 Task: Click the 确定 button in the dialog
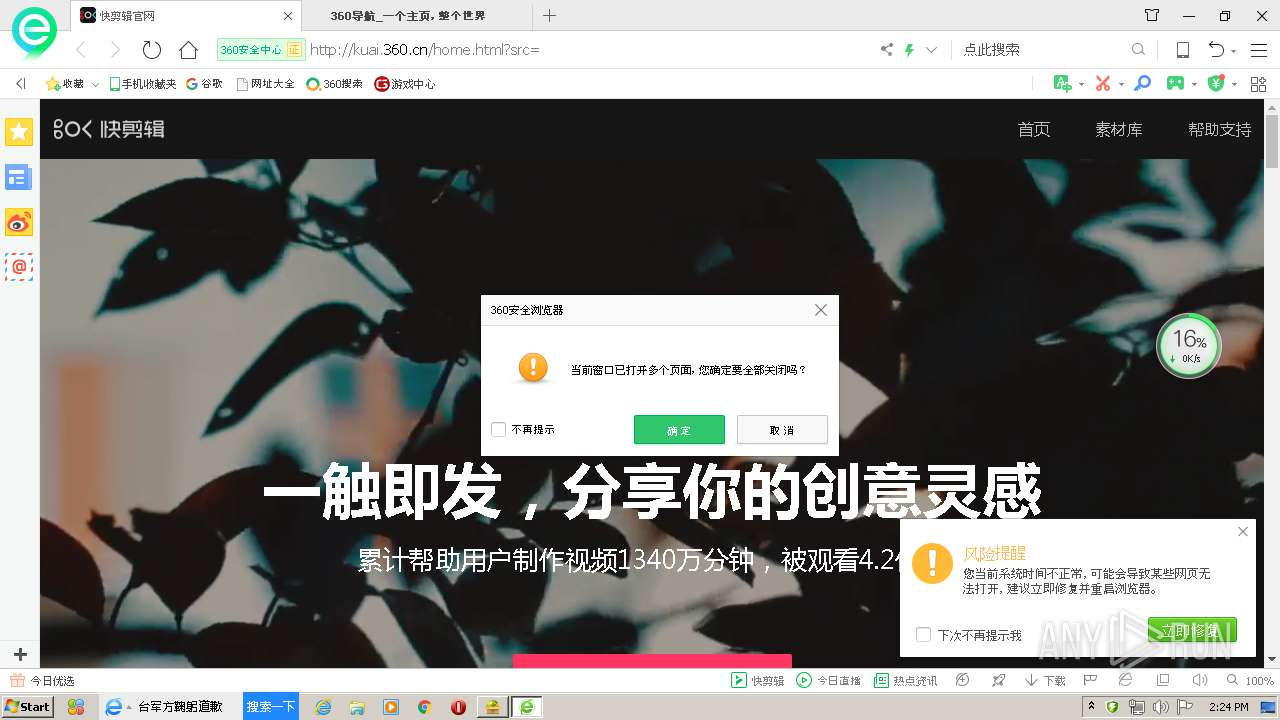[x=679, y=430]
